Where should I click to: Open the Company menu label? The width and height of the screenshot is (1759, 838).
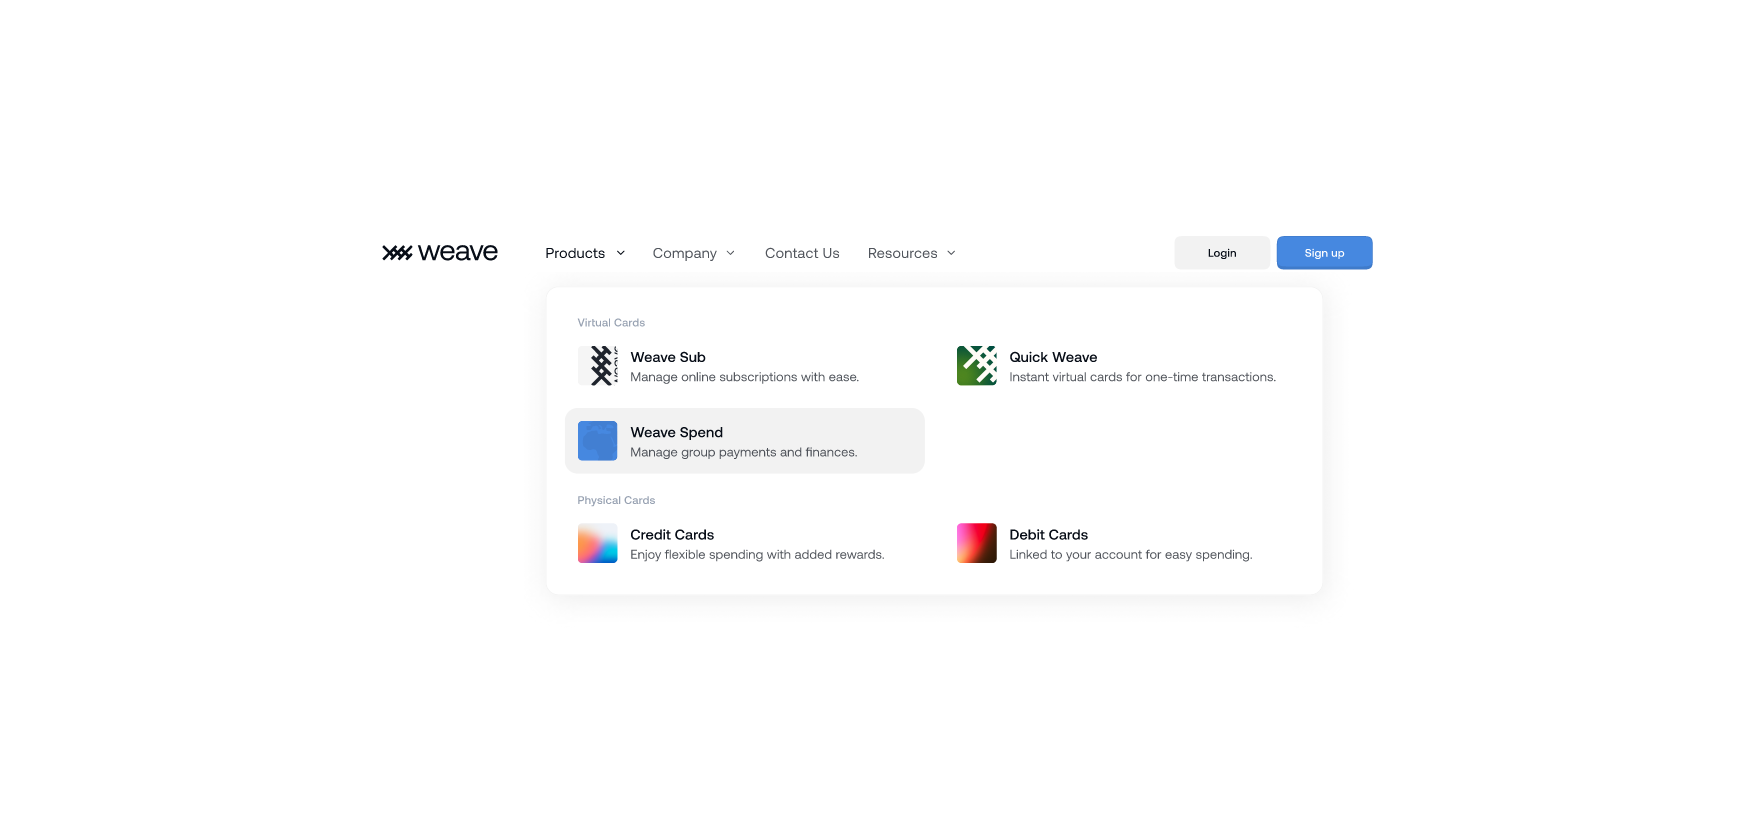click(x=685, y=253)
